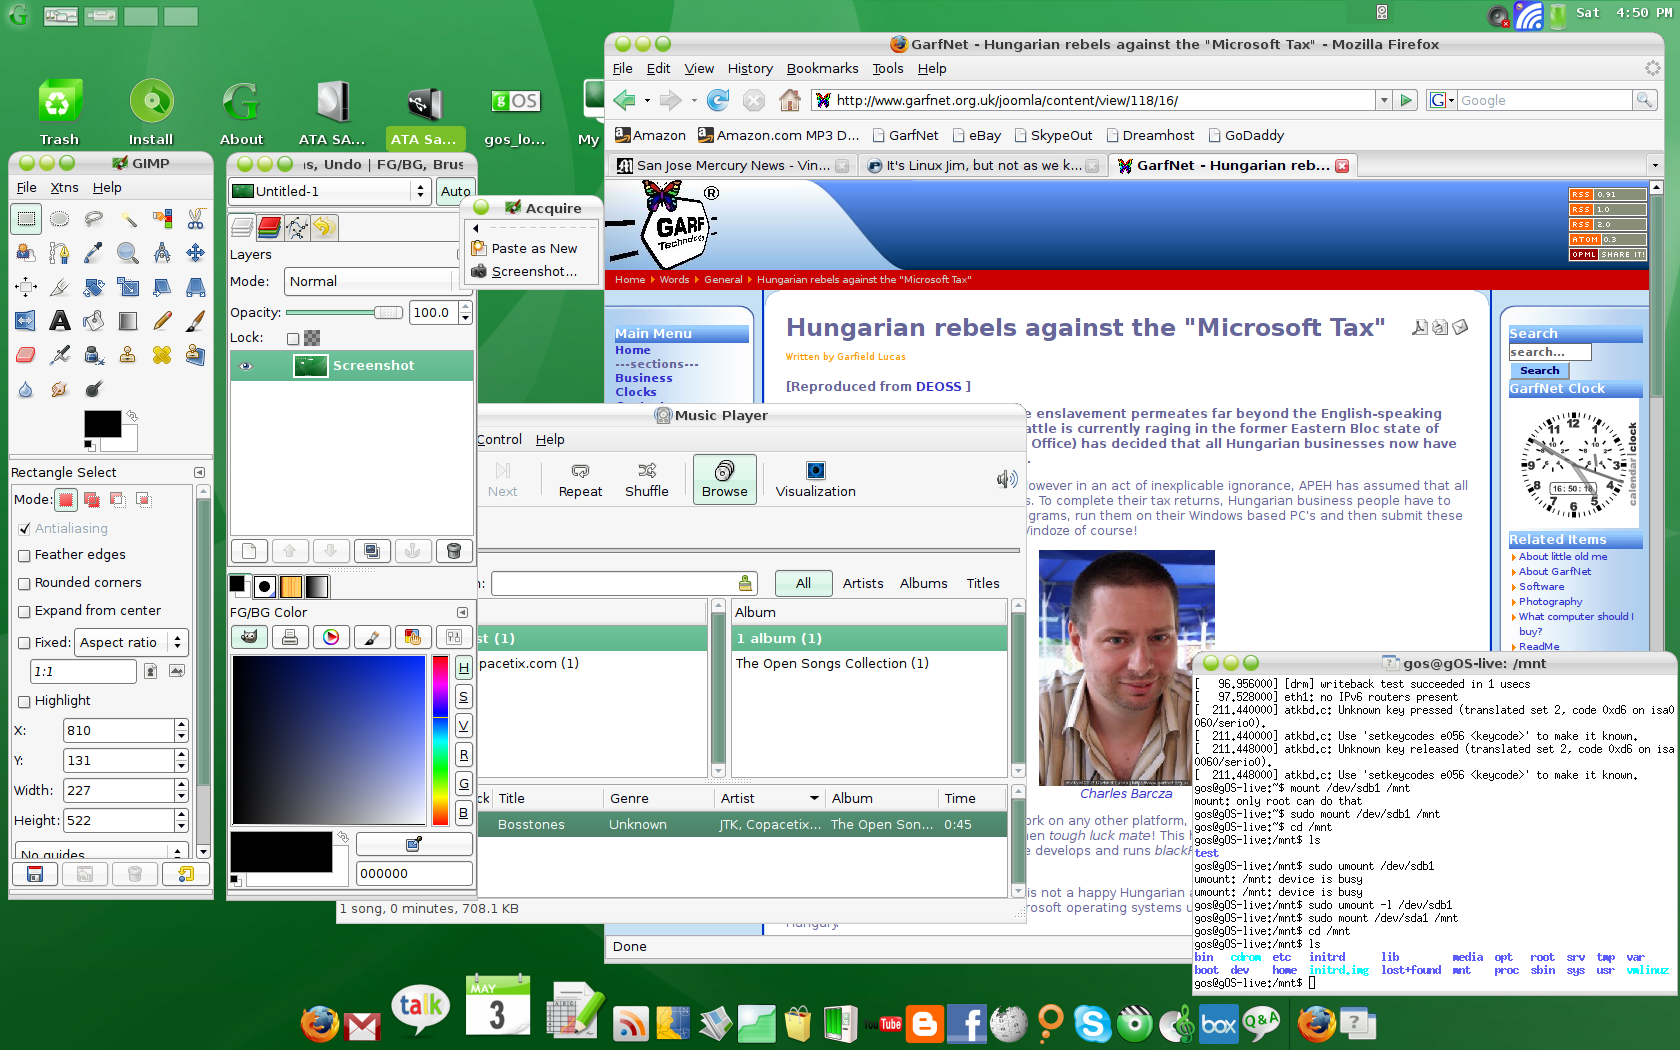Image resolution: width=1680 pixels, height=1050 pixels.
Task: Select the Free Select lasso tool
Action: pyautogui.click(x=94, y=218)
